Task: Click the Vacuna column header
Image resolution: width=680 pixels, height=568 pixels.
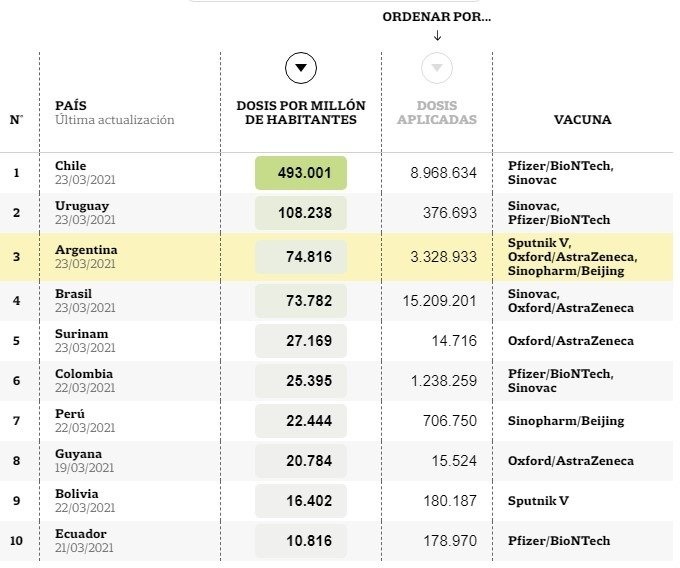Action: point(582,120)
